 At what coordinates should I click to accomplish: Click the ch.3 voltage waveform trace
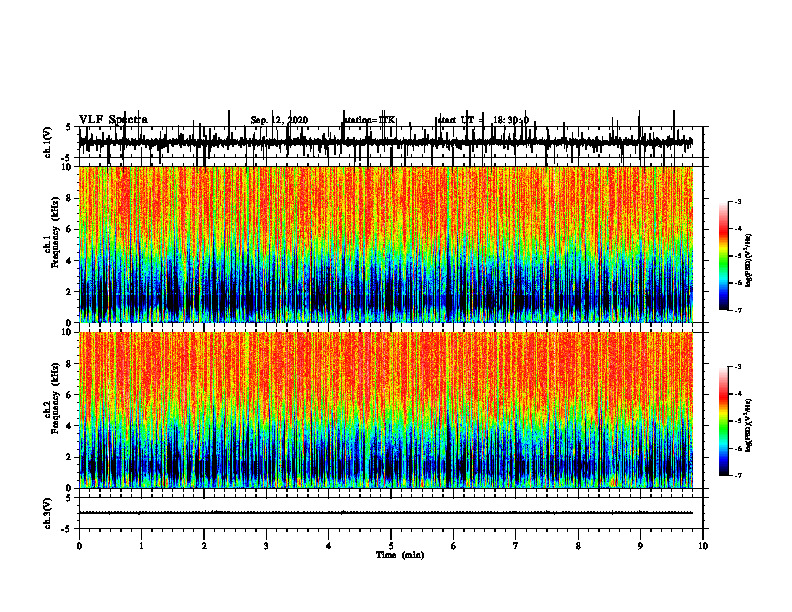click(x=386, y=513)
